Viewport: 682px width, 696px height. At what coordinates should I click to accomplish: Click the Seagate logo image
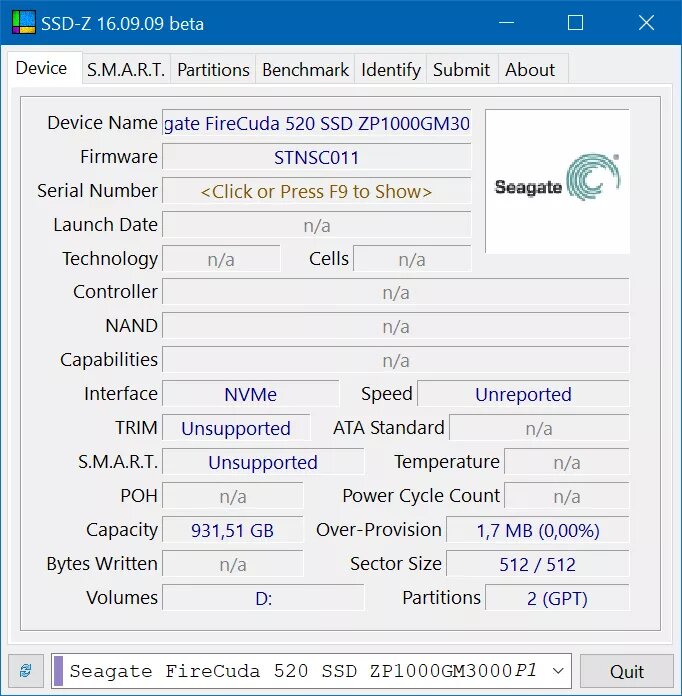[557, 182]
